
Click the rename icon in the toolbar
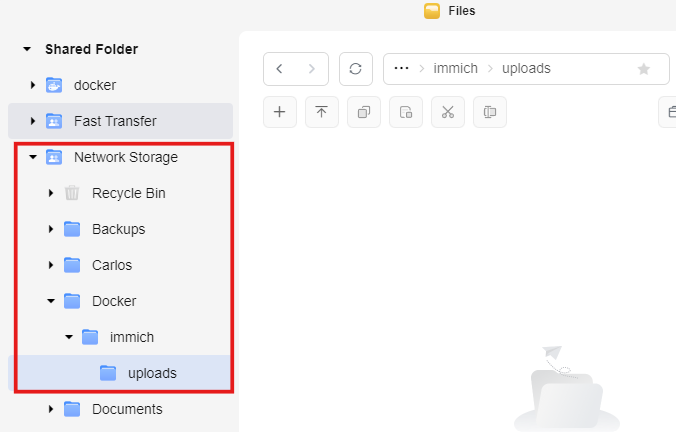point(489,112)
